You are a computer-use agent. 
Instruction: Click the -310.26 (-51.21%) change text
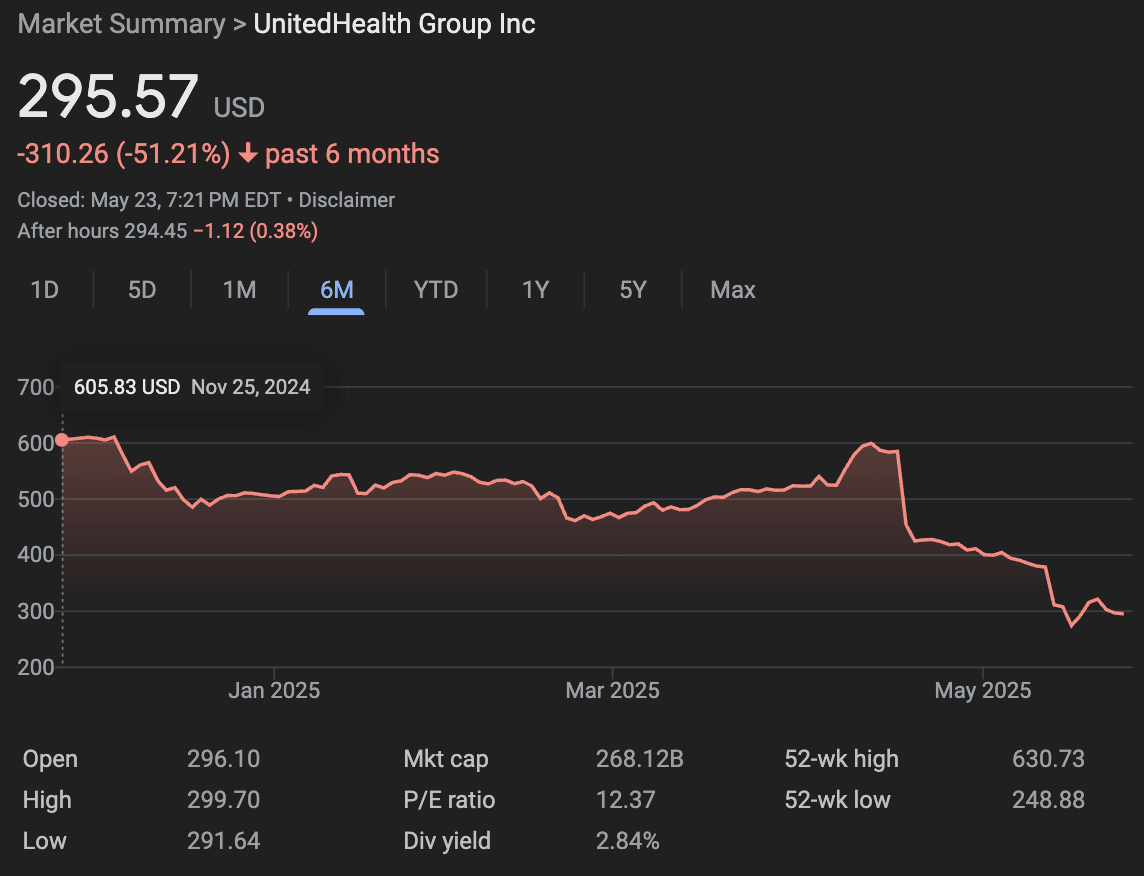click(123, 154)
